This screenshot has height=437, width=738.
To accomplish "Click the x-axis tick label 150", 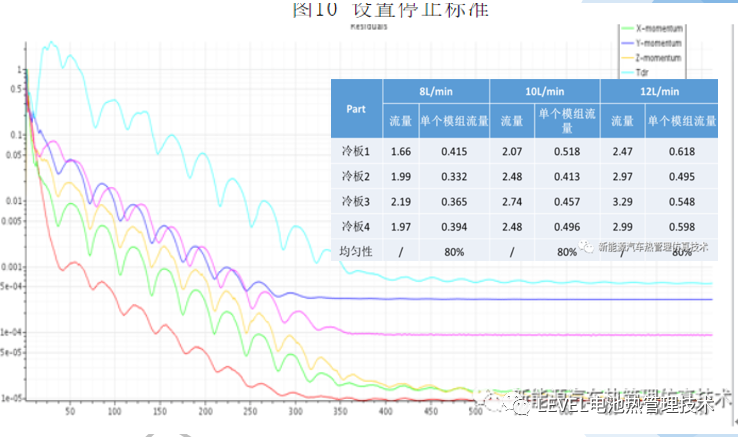I will [x=160, y=411].
